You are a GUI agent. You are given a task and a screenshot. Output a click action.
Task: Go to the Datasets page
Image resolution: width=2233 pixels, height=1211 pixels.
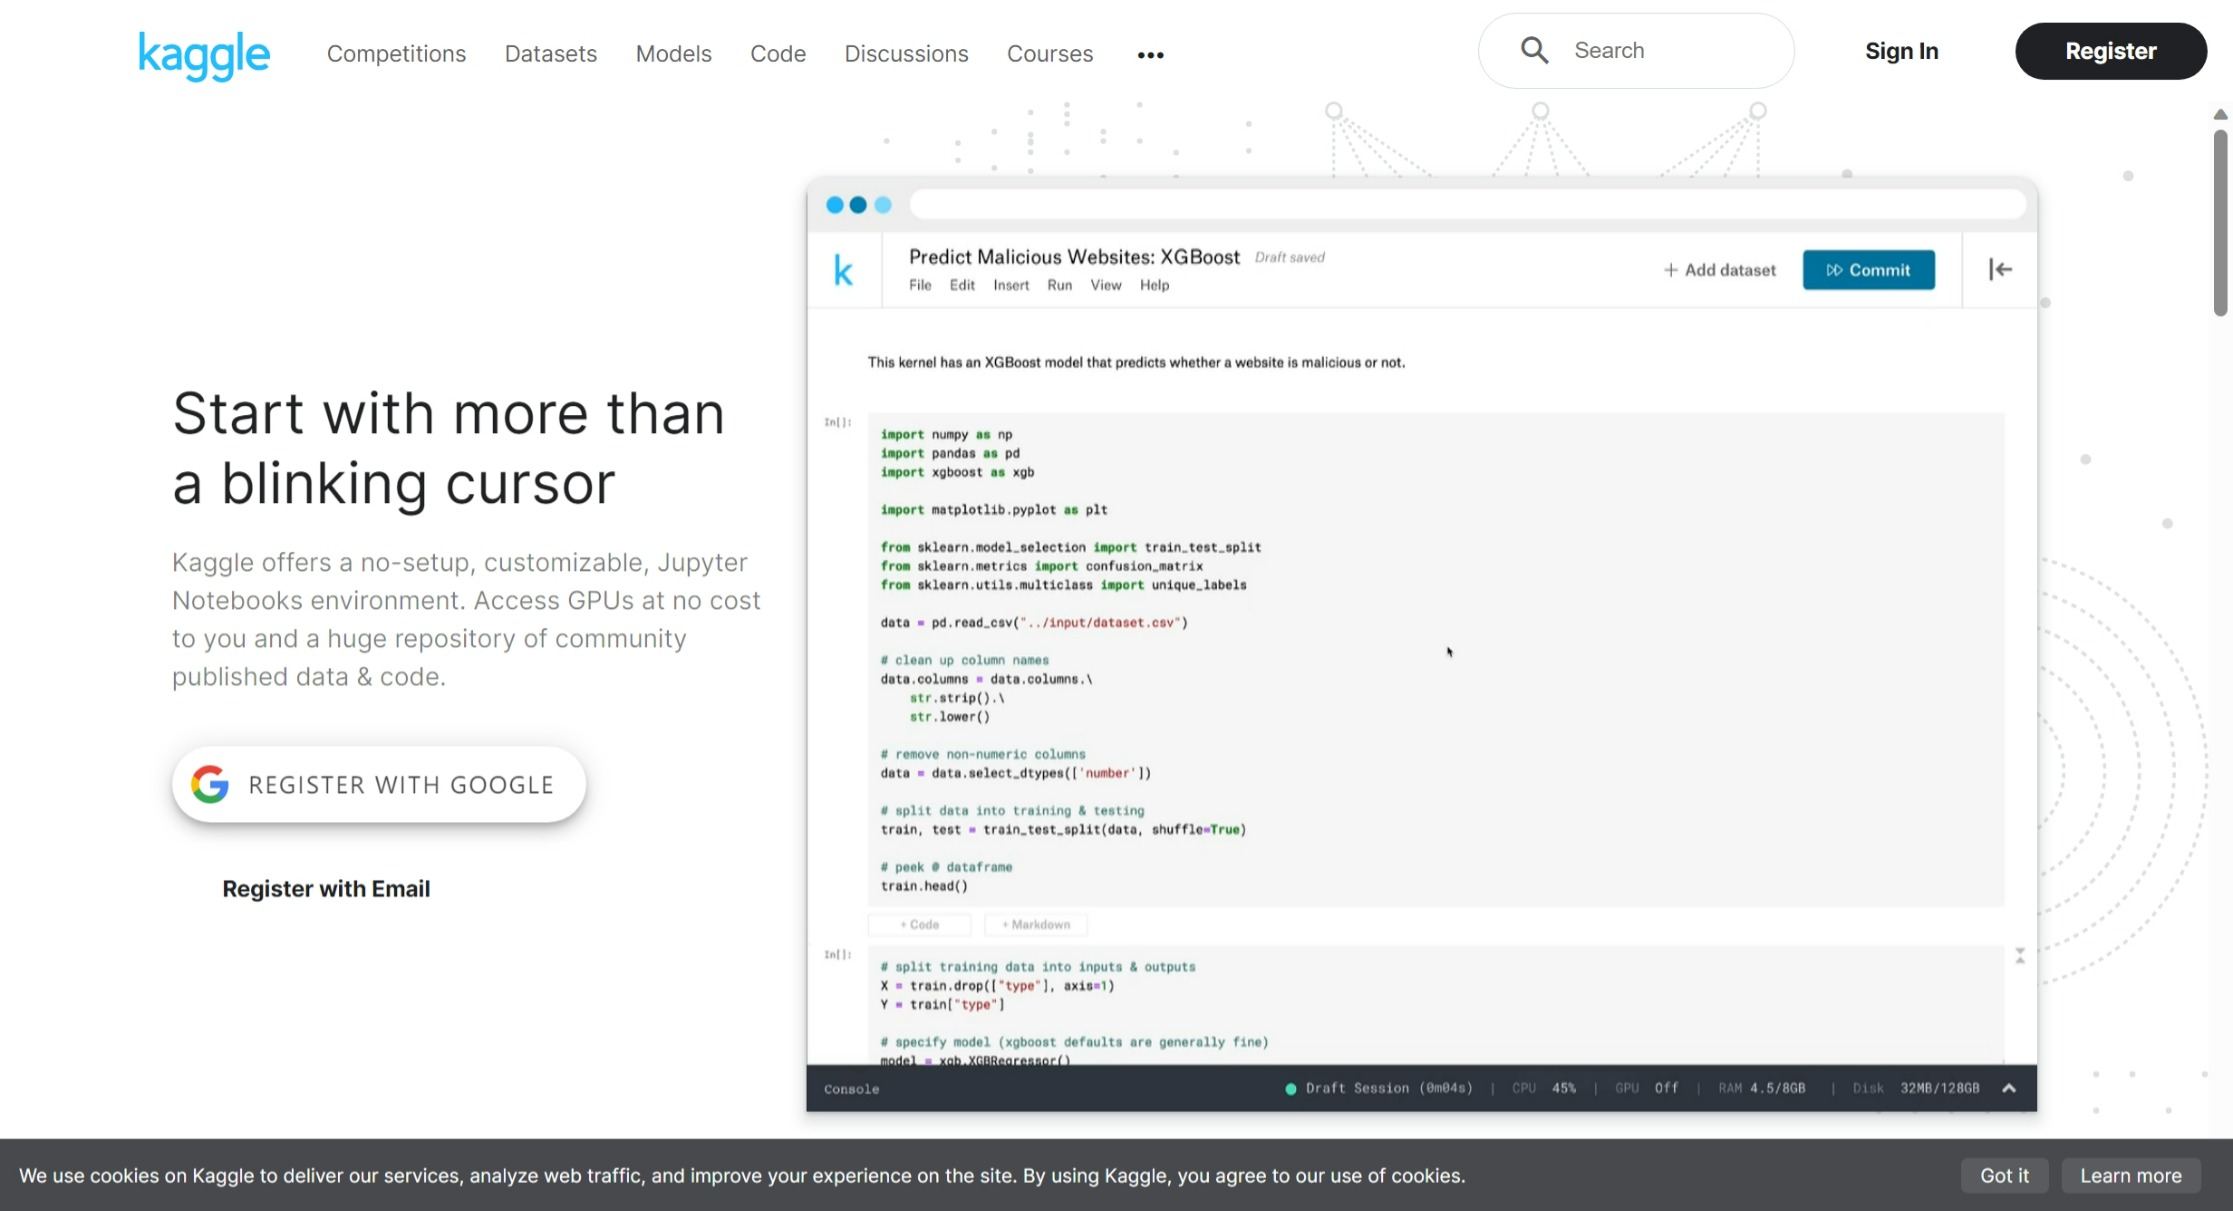(x=550, y=54)
